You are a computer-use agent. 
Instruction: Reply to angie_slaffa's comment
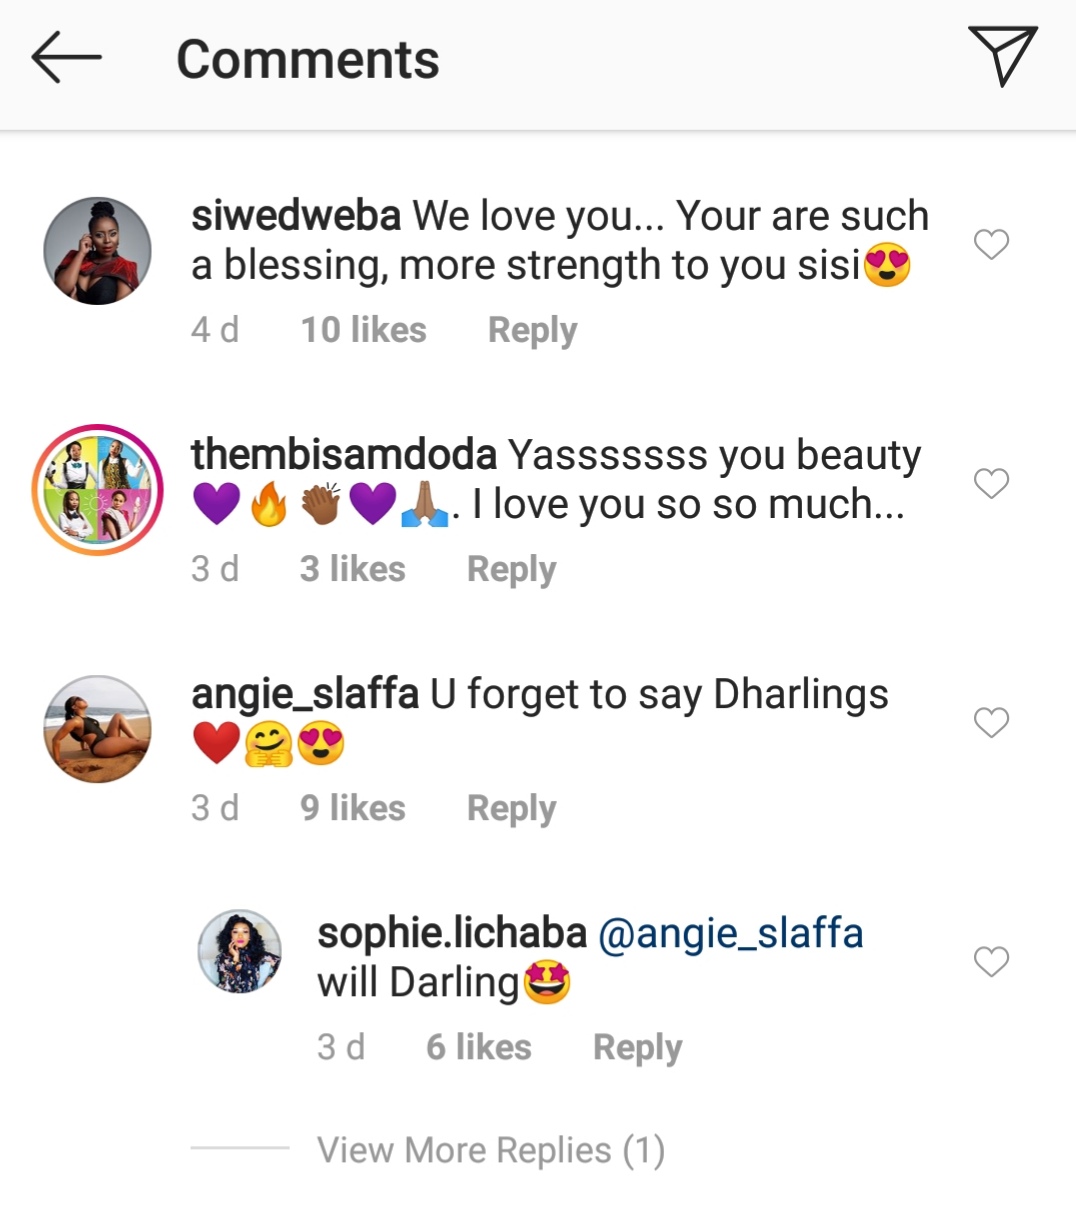[511, 808]
